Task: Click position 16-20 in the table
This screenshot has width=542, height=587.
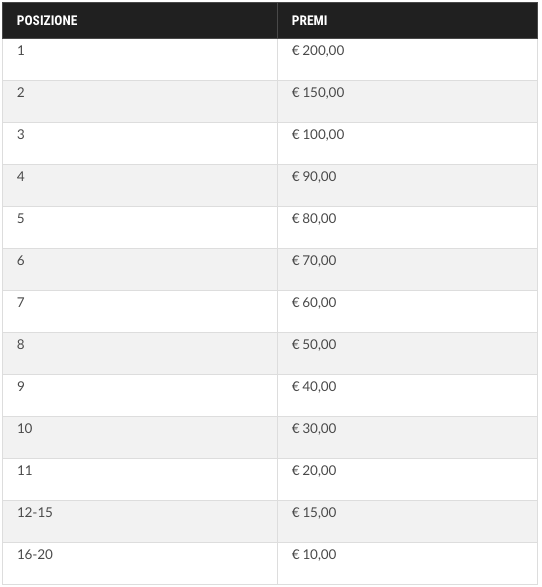Action: coord(35,554)
